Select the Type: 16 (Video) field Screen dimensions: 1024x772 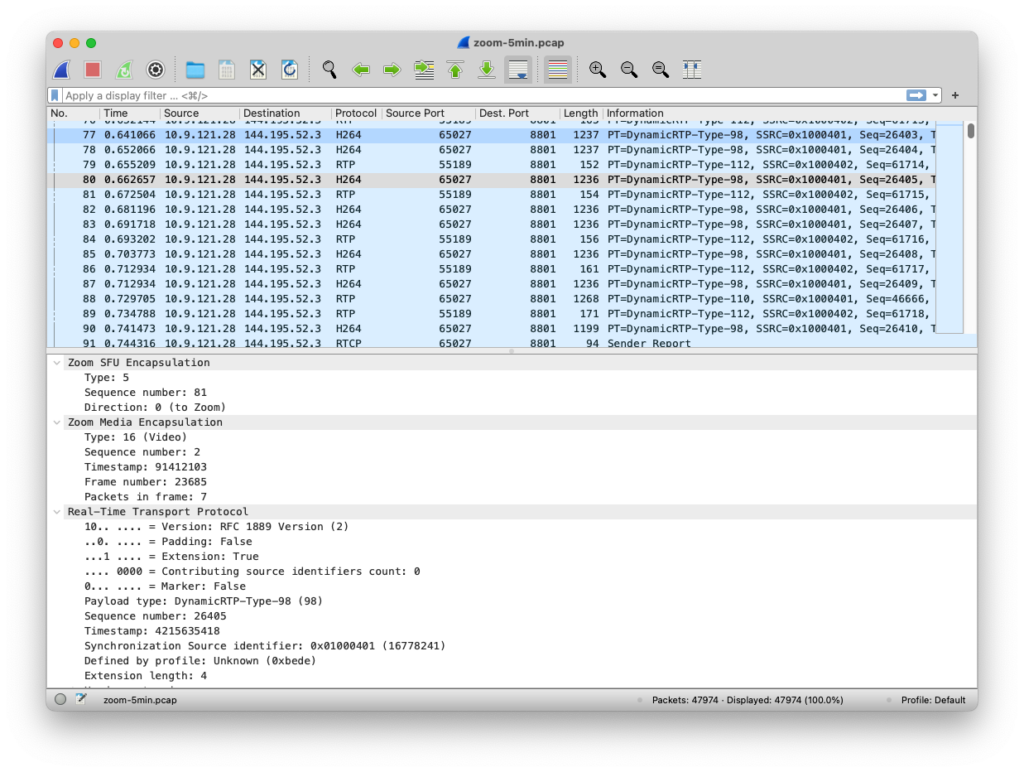(x=135, y=437)
